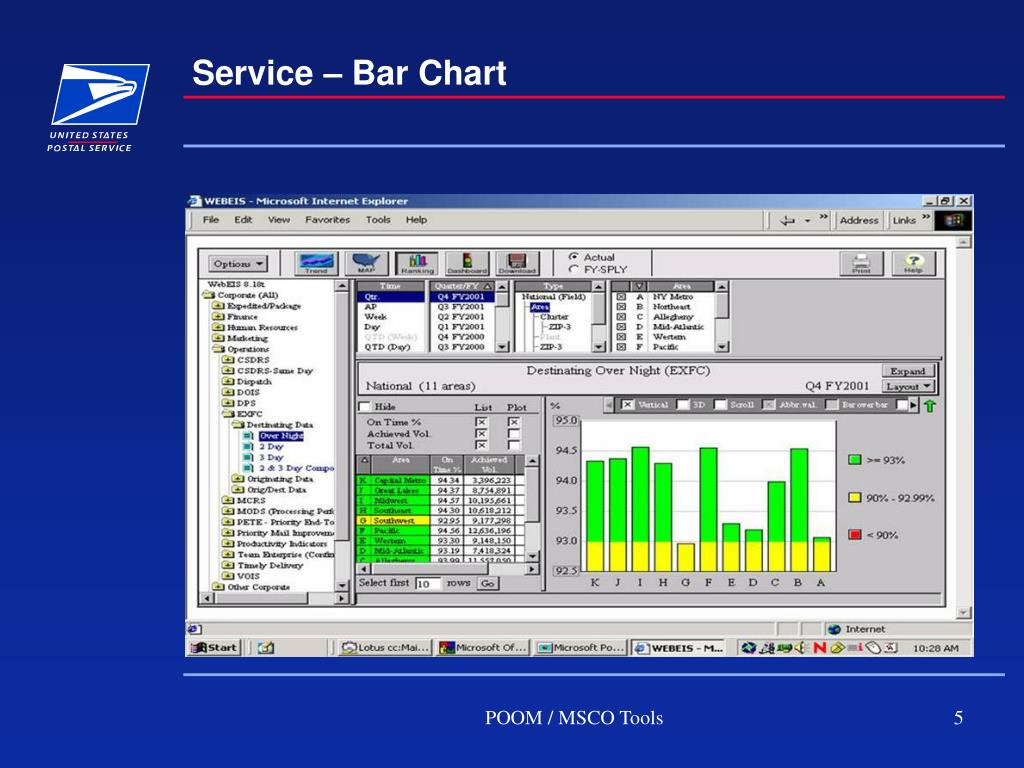Image resolution: width=1024 pixels, height=768 pixels.
Task: Select Week in the Time list
Action: [x=376, y=317]
